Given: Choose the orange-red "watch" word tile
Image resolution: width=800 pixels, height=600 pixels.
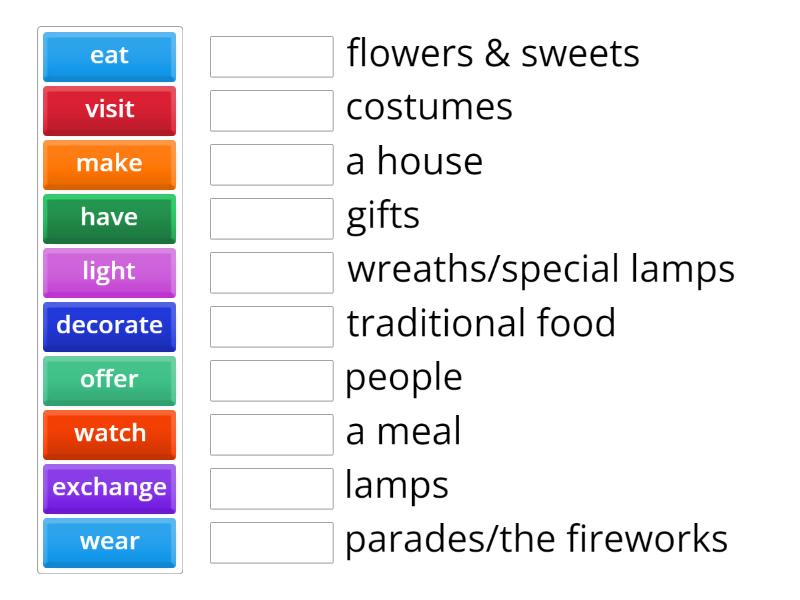Looking at the screenshot, I should coord(108,433).
